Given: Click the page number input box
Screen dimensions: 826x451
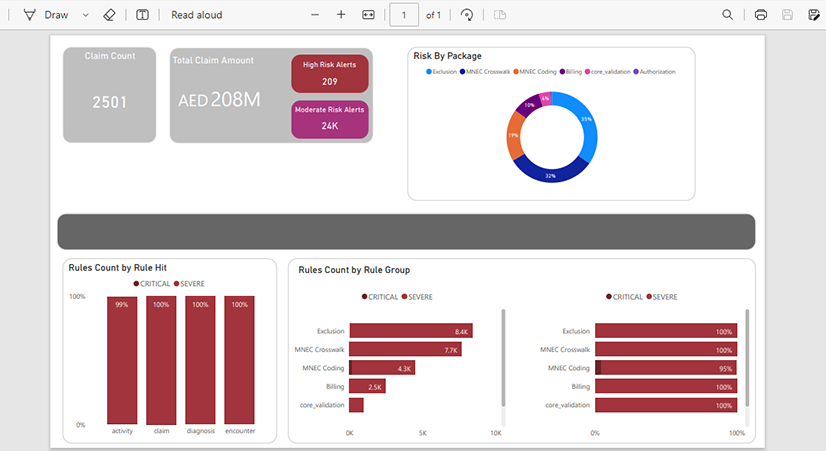Looking at the screenshot, I should click(x=404, y=15).
